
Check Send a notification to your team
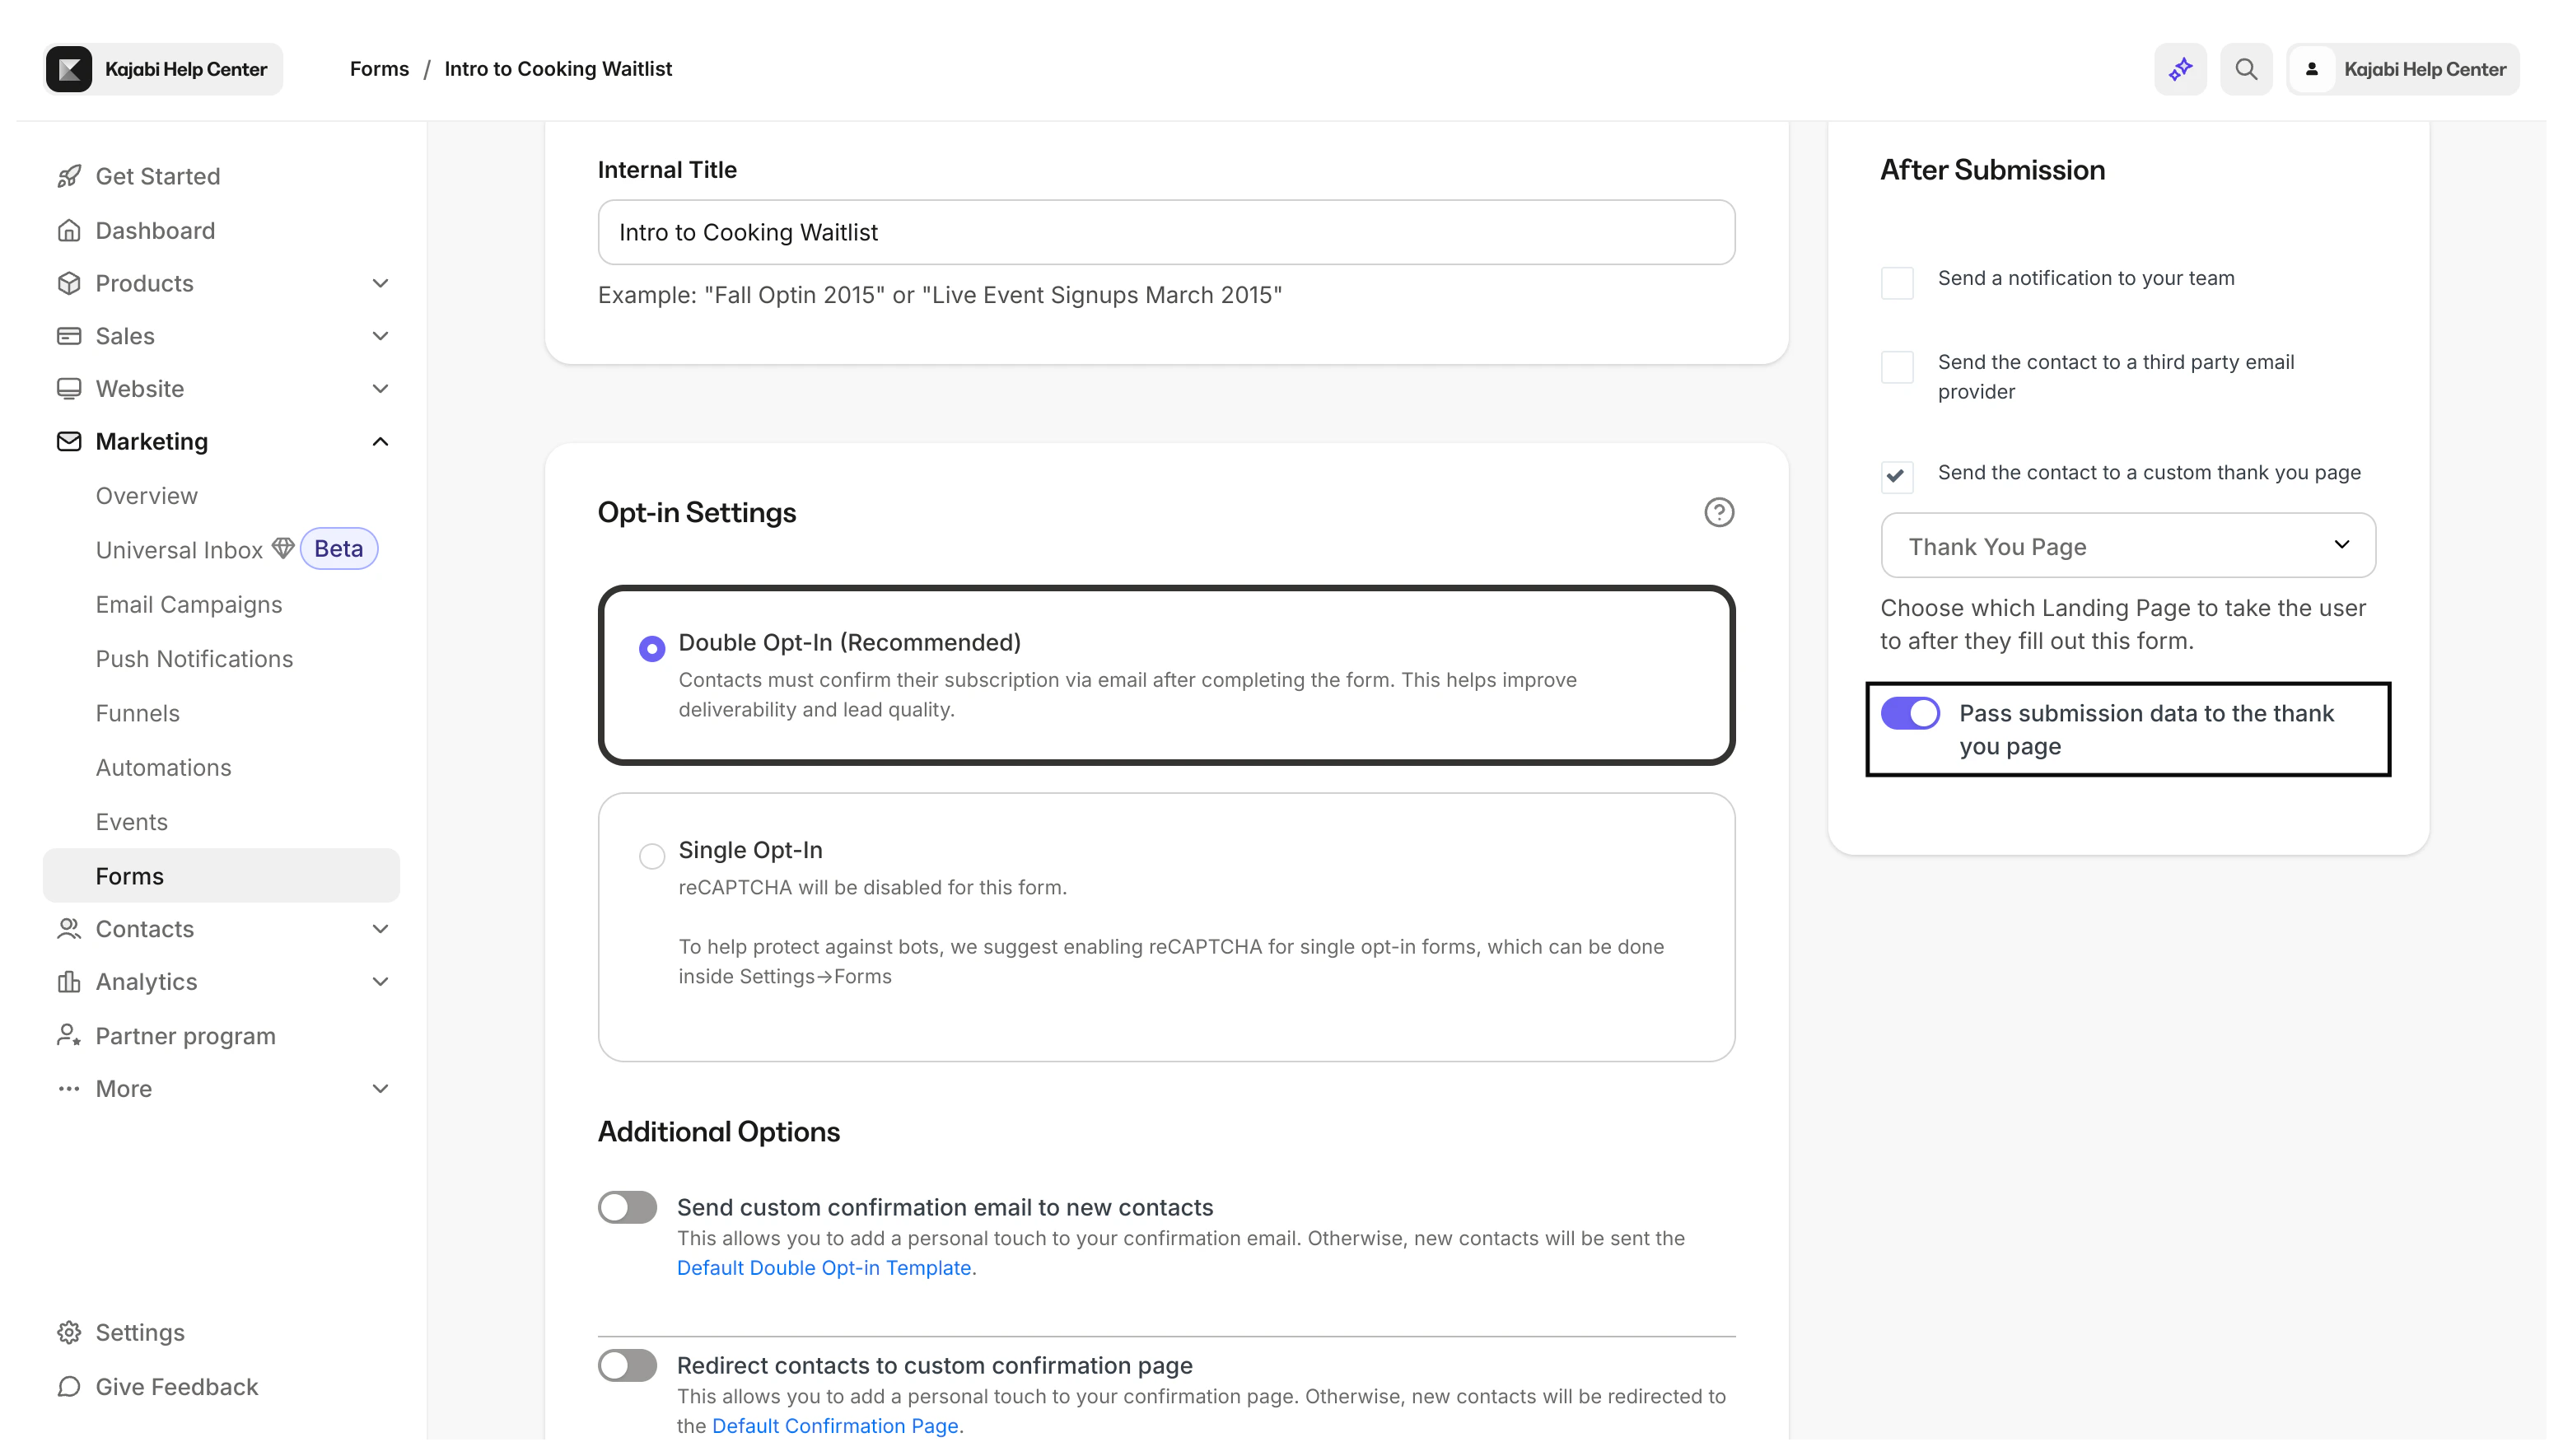1898,283
